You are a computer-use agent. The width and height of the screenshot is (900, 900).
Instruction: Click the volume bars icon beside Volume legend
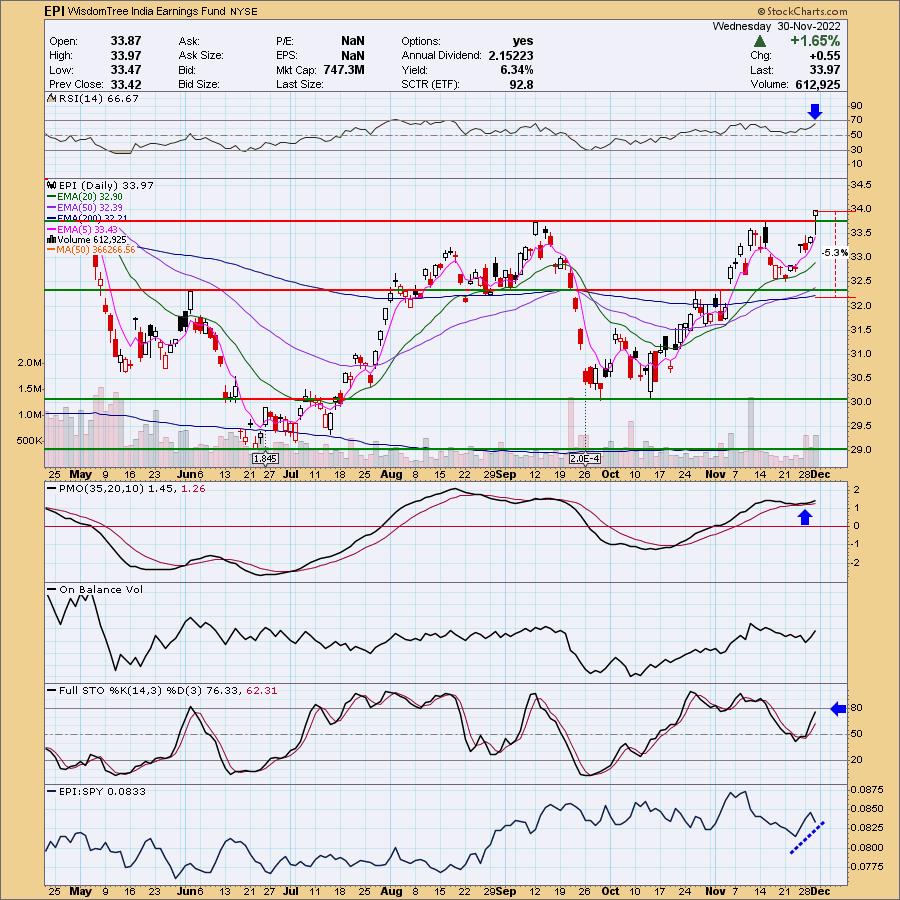[51, 239]
